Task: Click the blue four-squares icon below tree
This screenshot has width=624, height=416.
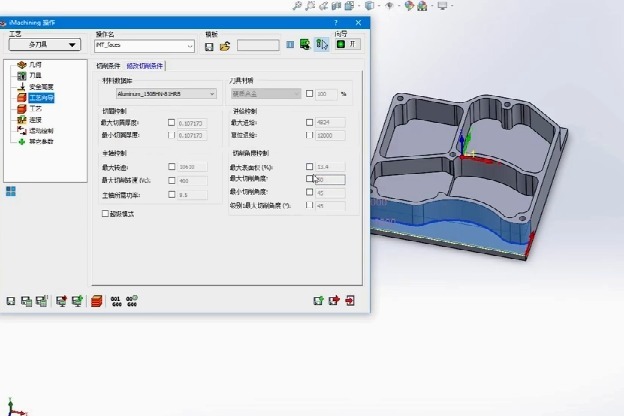Action: [x=11, y=191]
